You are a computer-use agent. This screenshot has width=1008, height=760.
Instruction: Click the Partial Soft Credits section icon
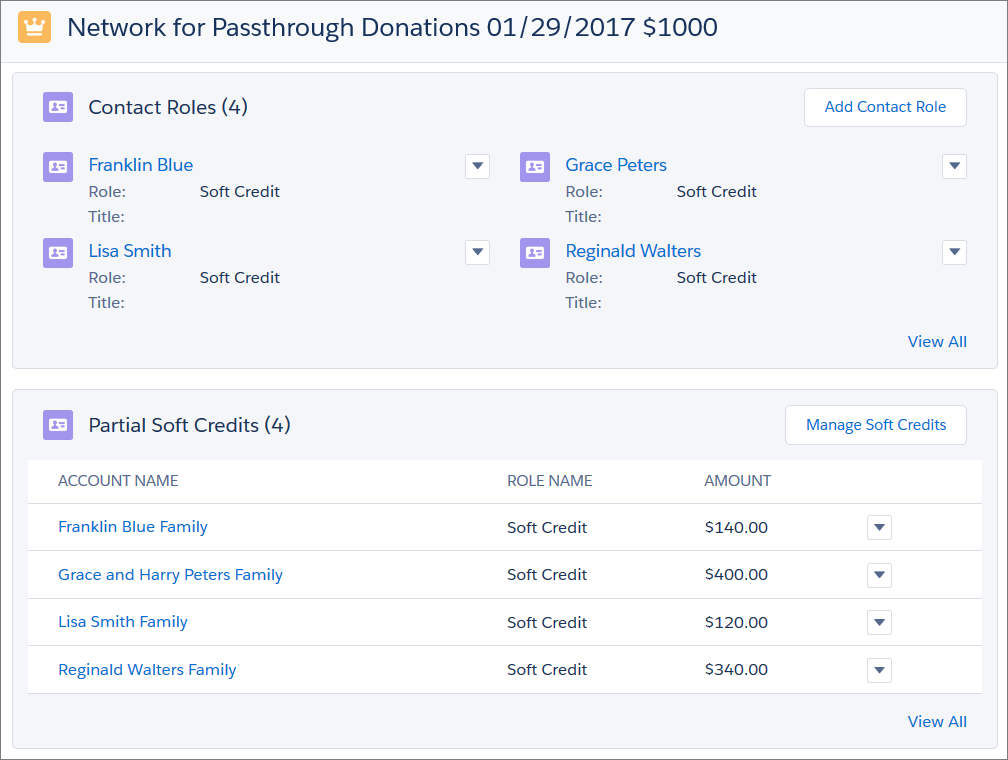coord(58,425)
